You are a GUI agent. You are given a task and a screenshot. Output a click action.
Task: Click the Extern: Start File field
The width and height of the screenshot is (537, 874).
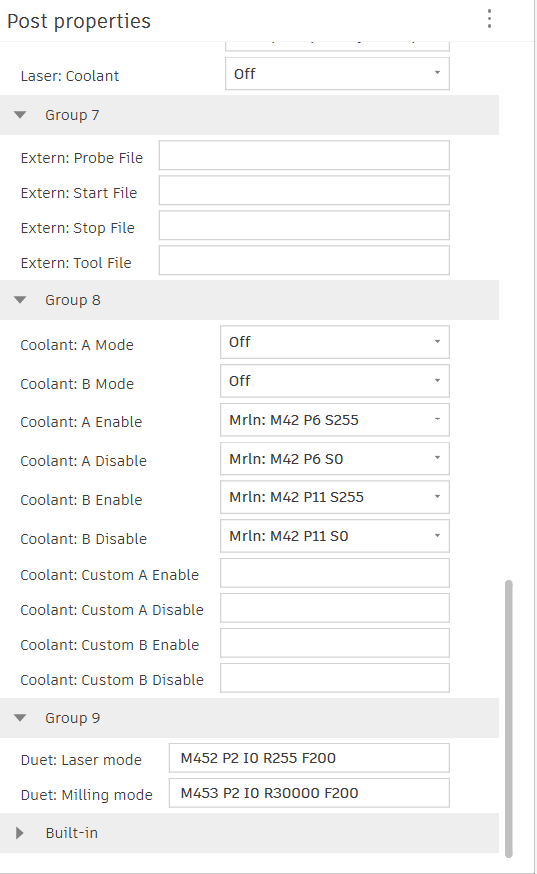pyautogui.click(x=304, y=190)
